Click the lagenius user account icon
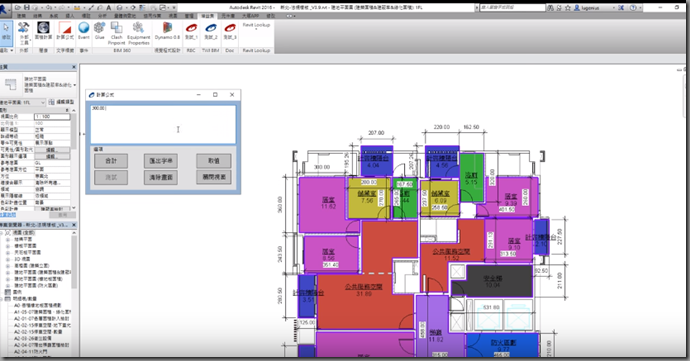690x361 pixels. 577,7
